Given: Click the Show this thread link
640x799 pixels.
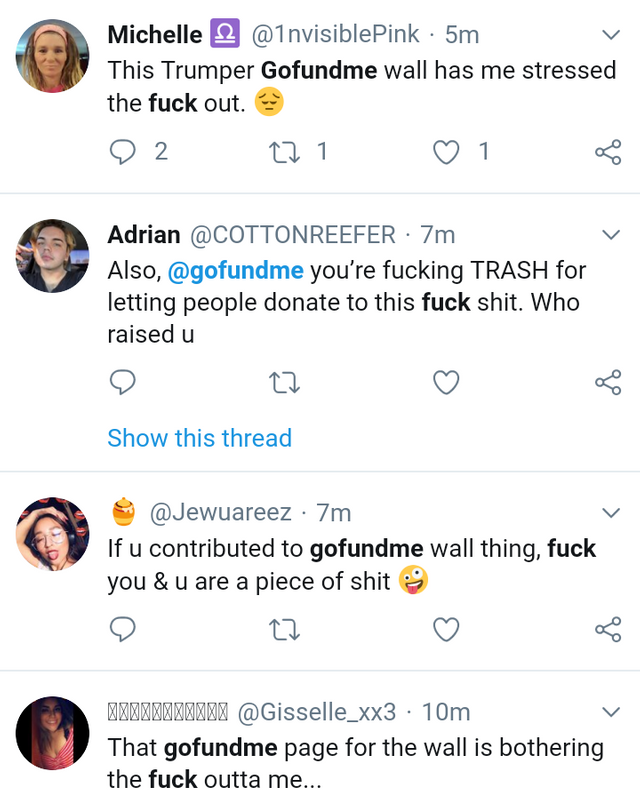Looking at the screenshot, I should click(x=199, y=438).
